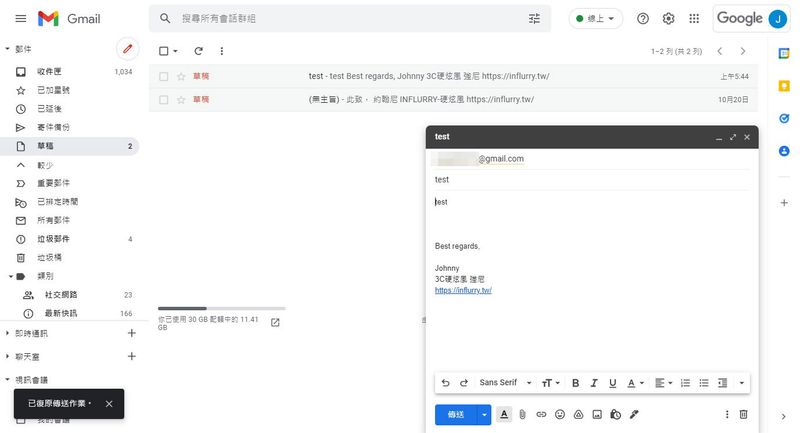Start new chat plus next to 即時通訊
The width and height of the screenshot is (800, 433).
click(x=131, y=333)
